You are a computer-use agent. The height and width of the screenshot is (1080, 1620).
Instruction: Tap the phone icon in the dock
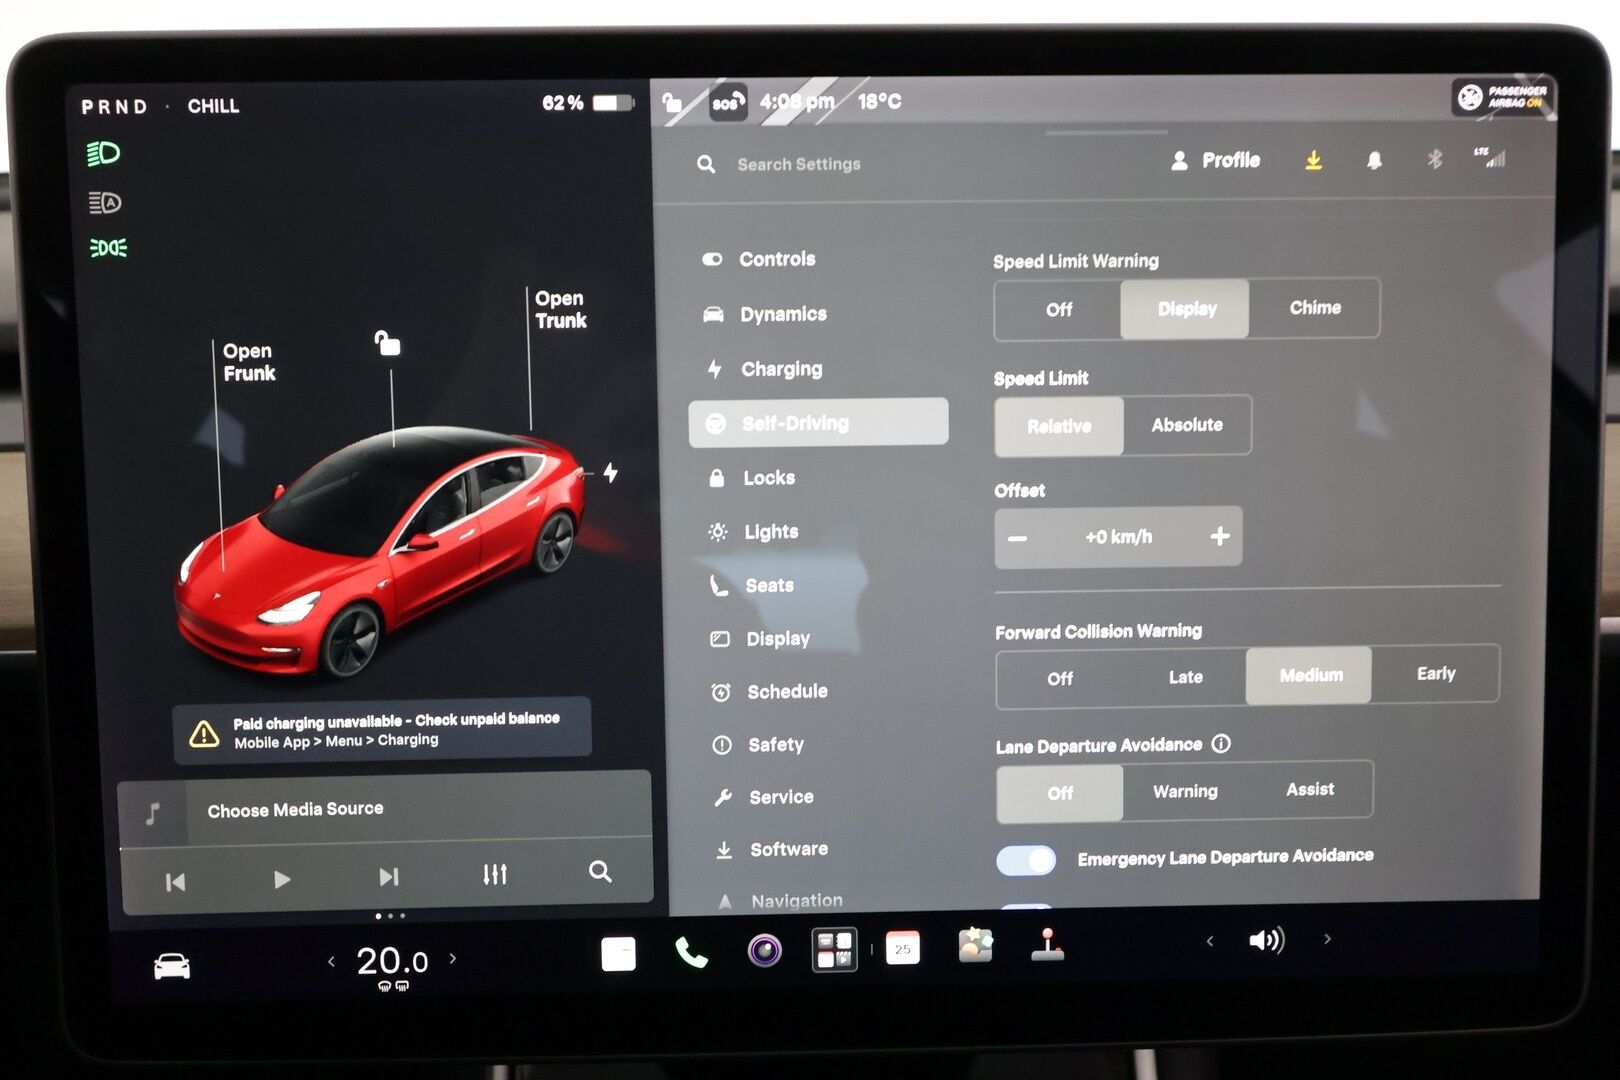691,952
